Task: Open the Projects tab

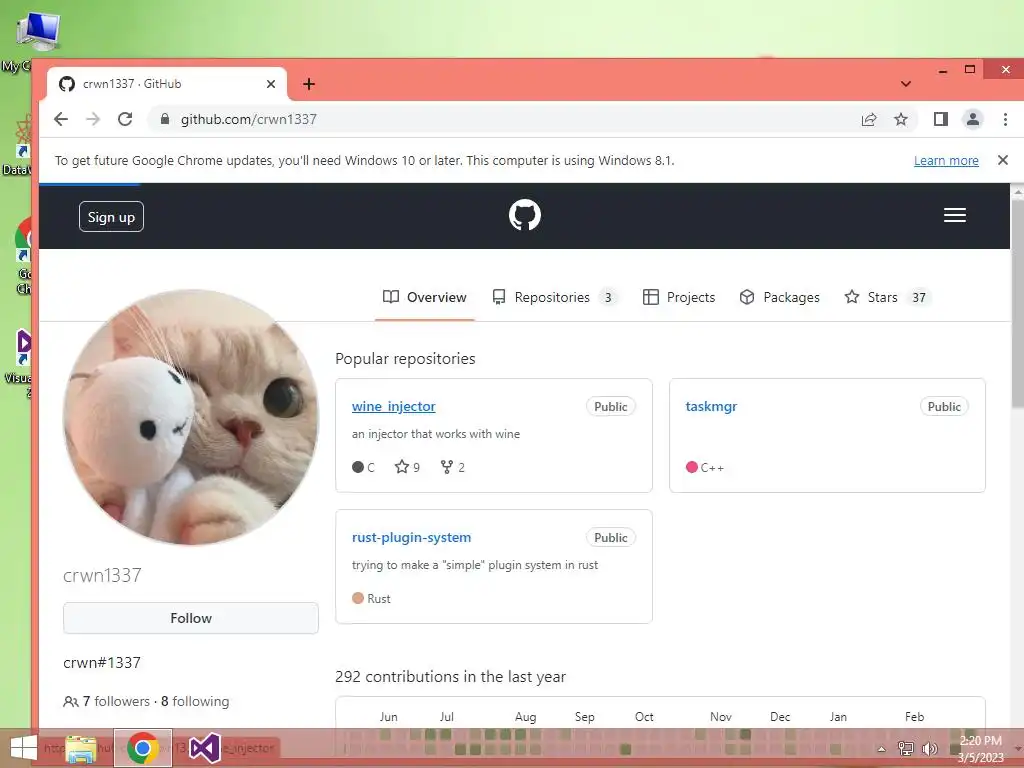Action: [679, 297]
